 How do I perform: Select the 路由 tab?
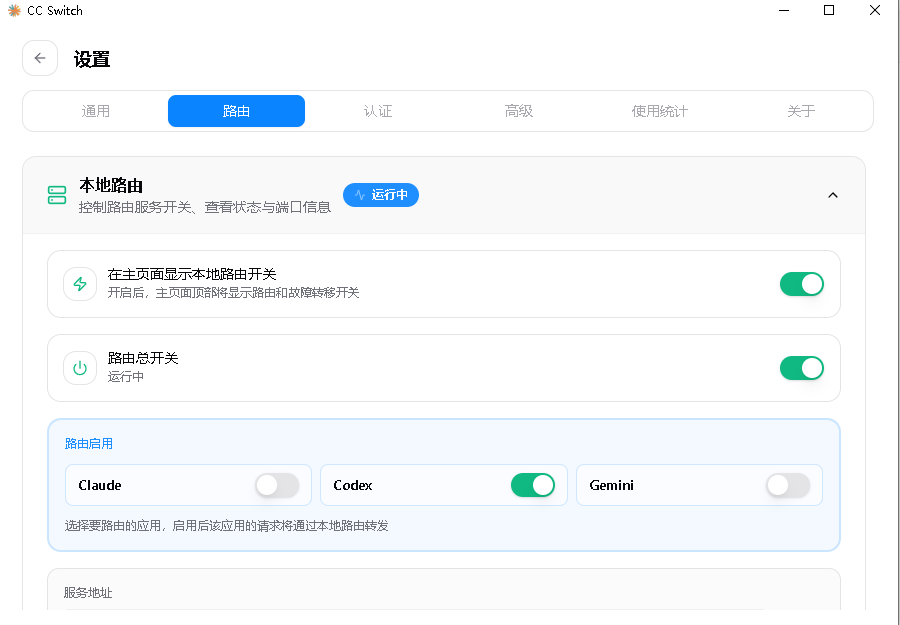pos(236,111)
